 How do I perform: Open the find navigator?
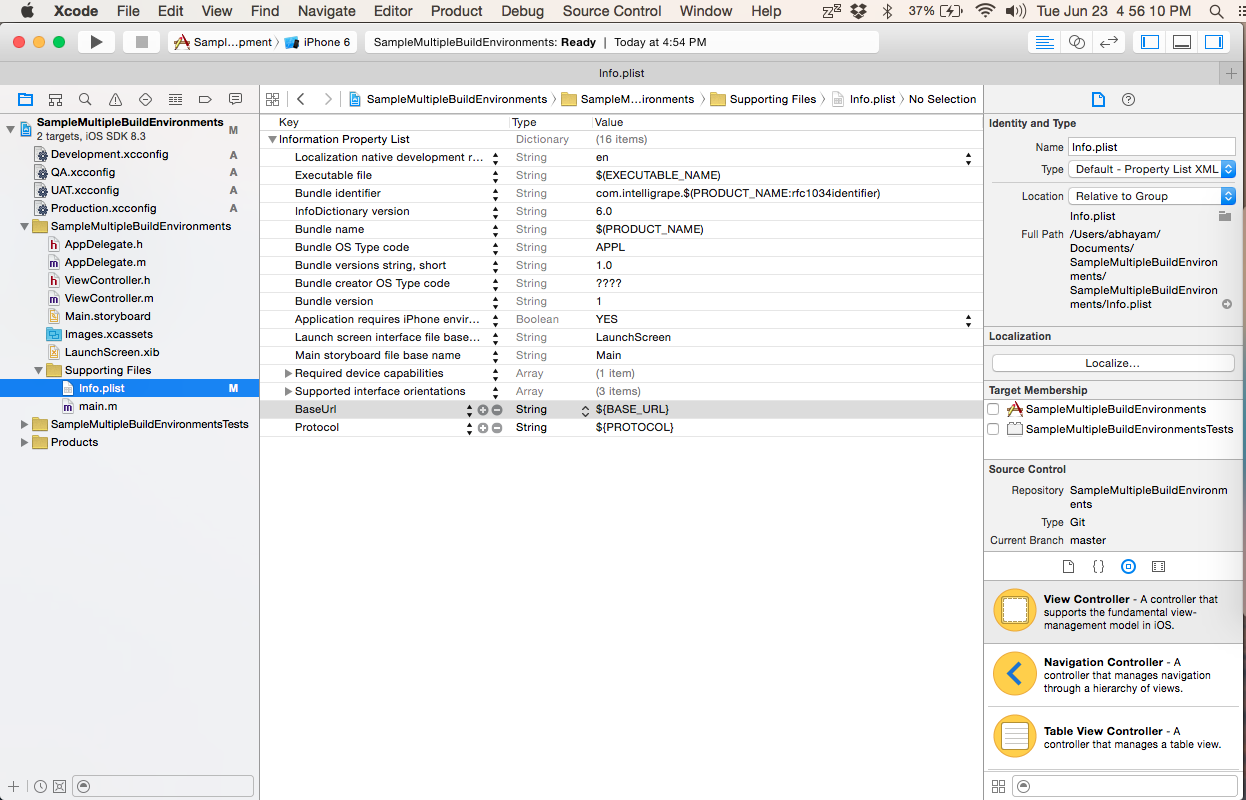[86, 99]
